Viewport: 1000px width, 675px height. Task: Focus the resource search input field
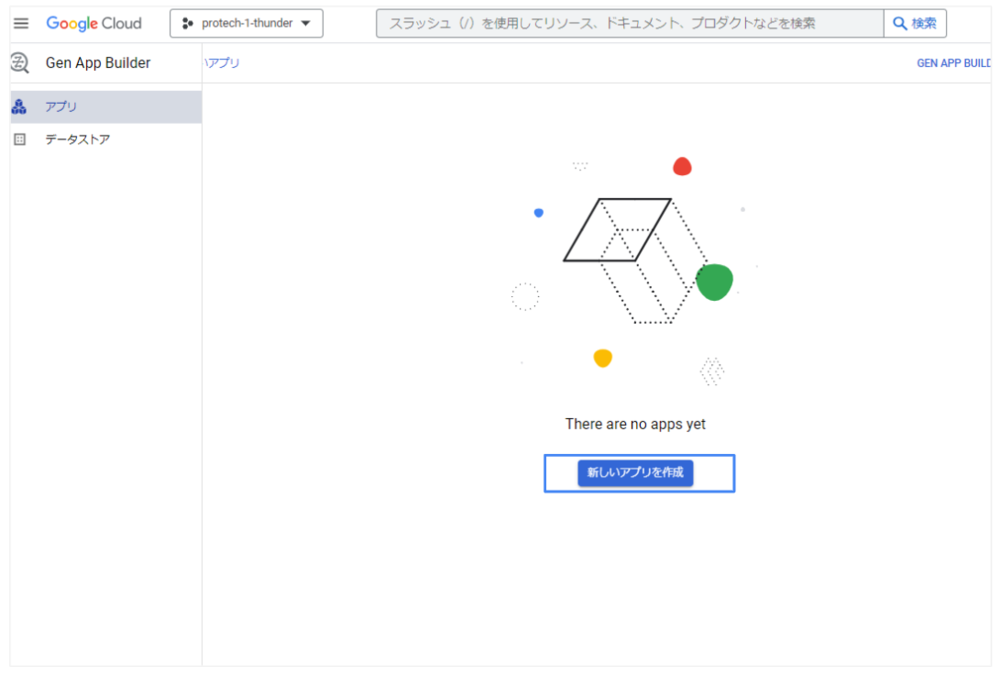(x=630, y=23)
